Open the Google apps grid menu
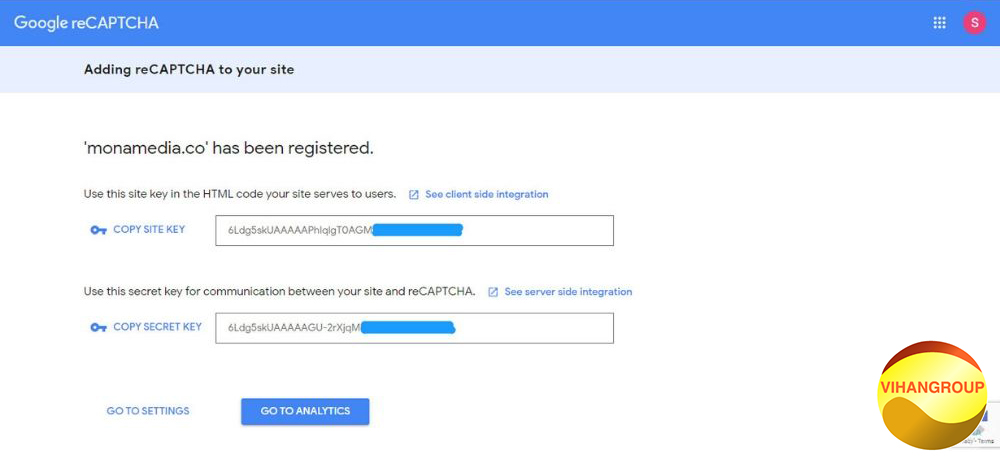1000x457 pixels. (939, 23)
